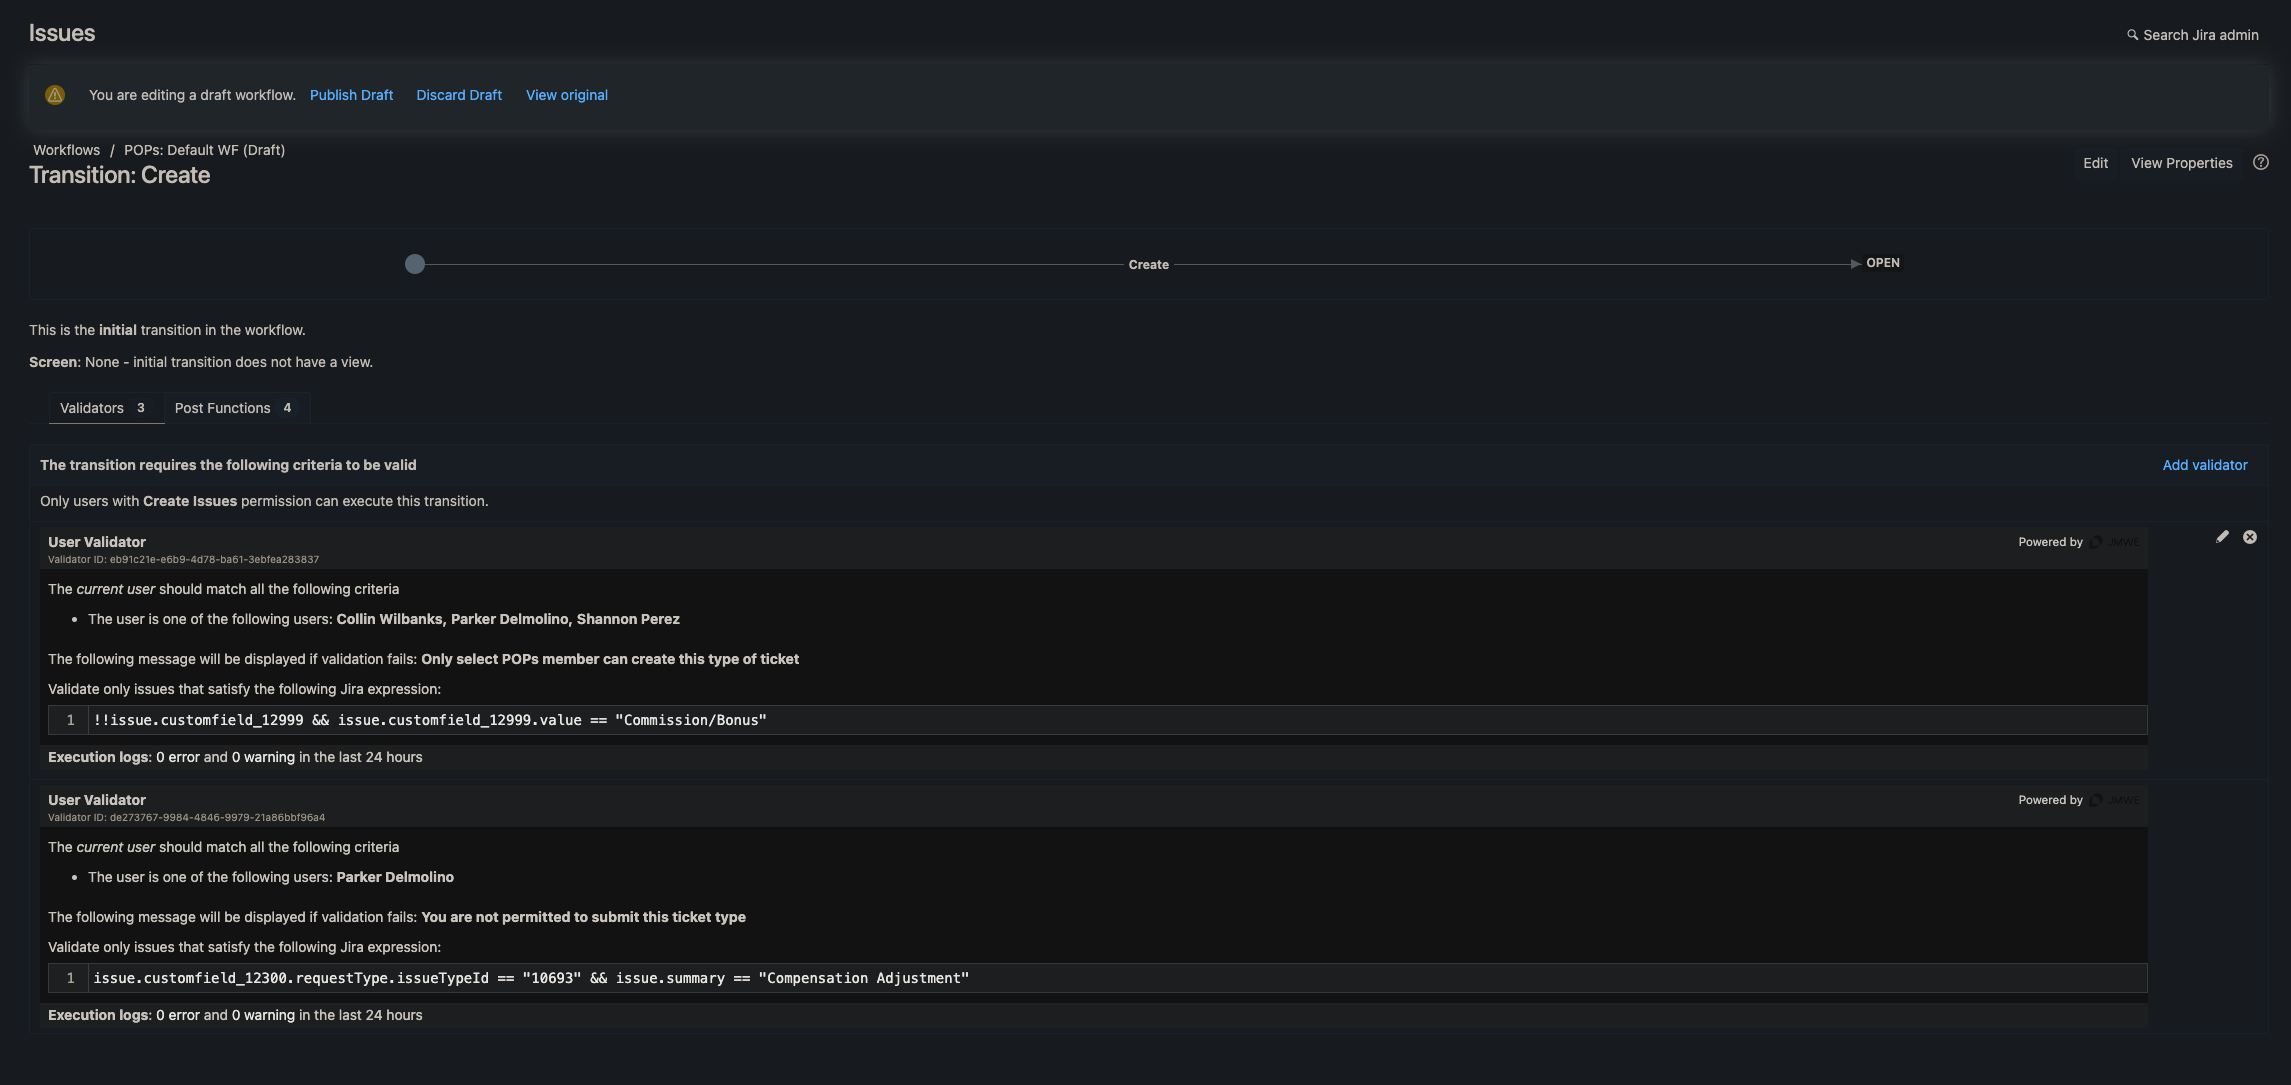Open help via the question mark icon
Viewport: 2291px width, 1085px height.
[2261, 162]
